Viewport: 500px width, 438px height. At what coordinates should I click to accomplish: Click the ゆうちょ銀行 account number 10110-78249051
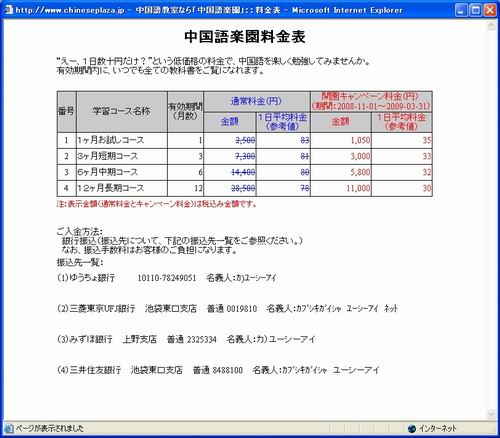[x=167, y=278]
